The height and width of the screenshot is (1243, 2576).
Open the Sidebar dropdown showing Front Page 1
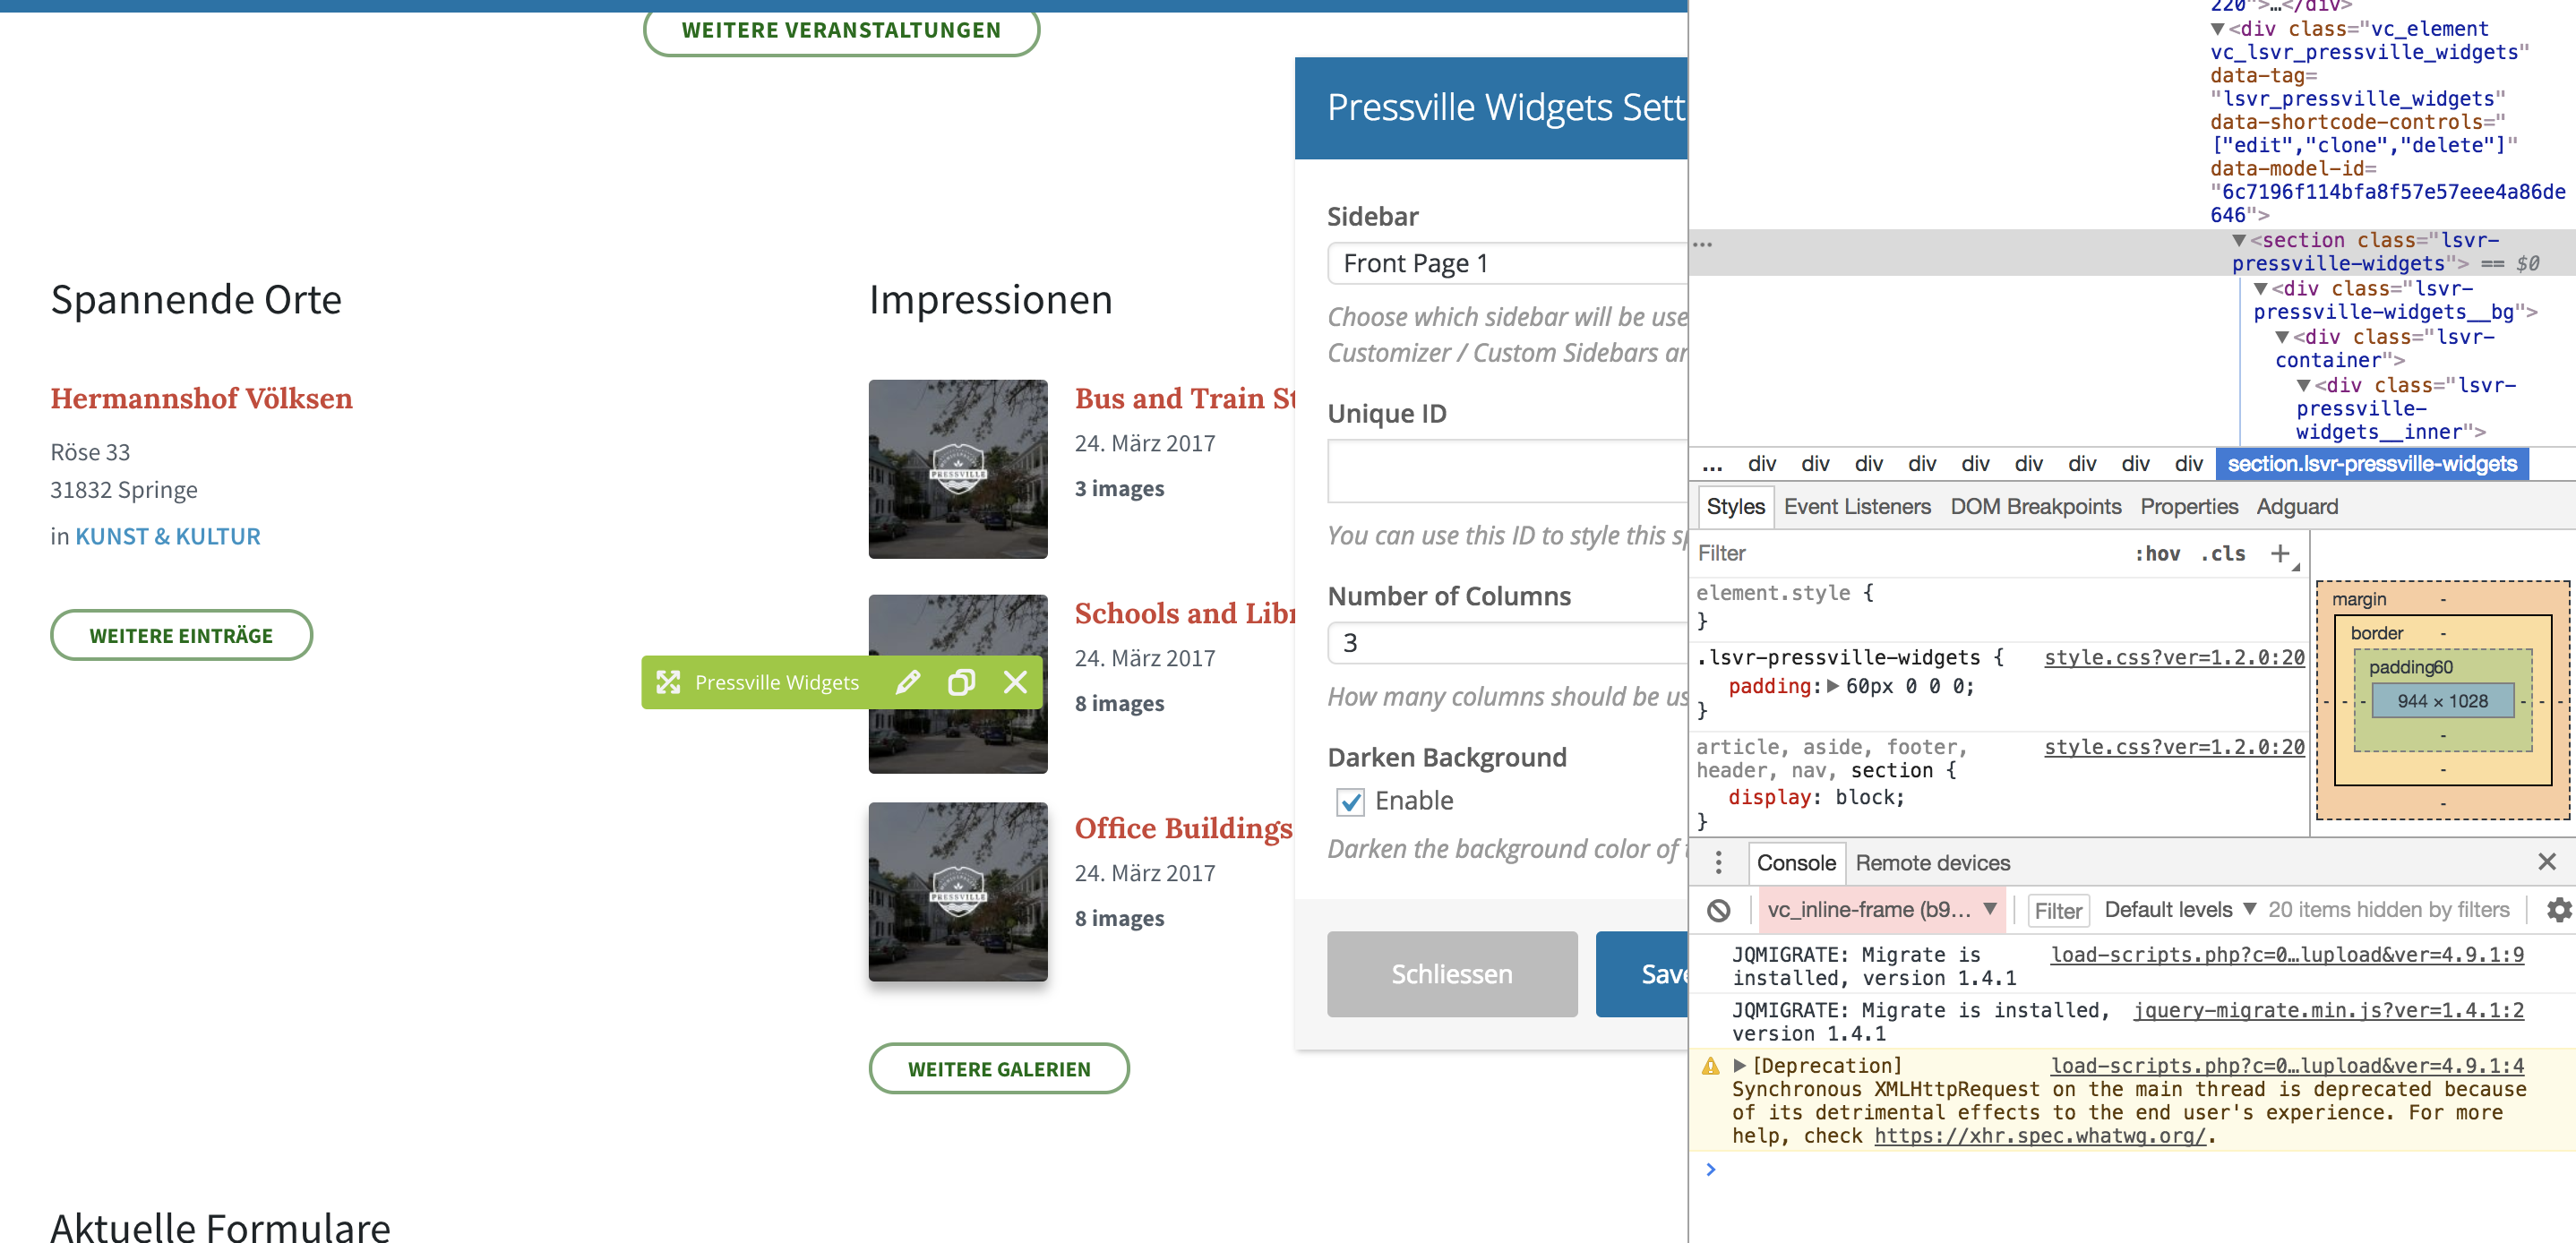[1508, 263]
